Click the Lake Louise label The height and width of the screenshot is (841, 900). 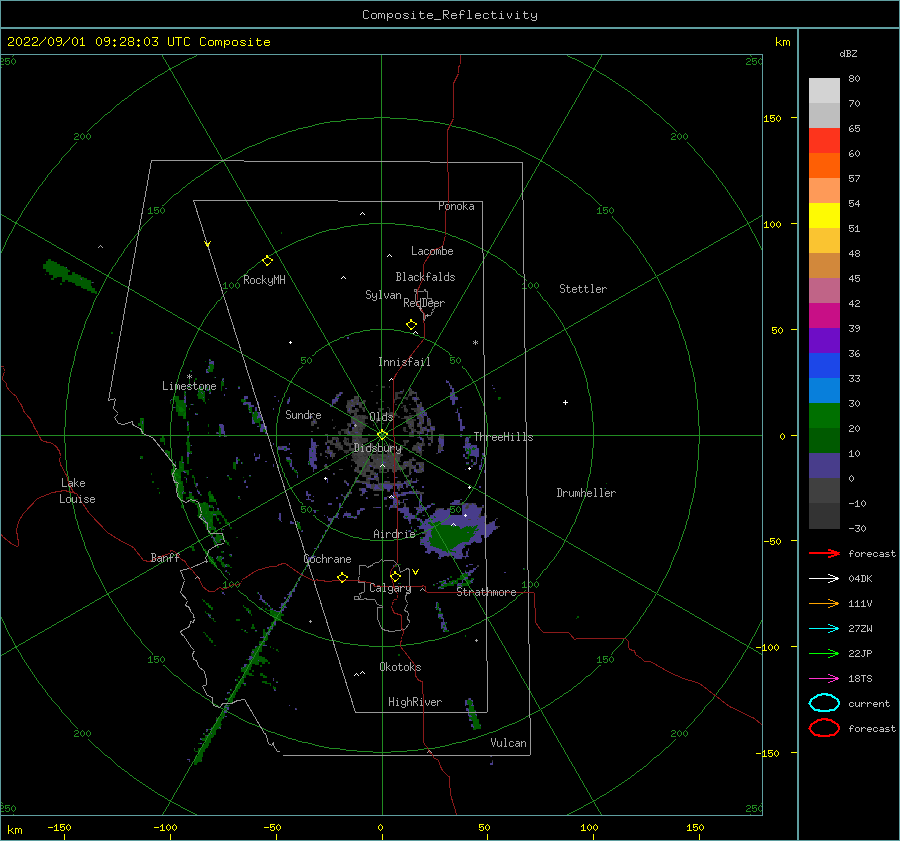click(x=77, y=491)
